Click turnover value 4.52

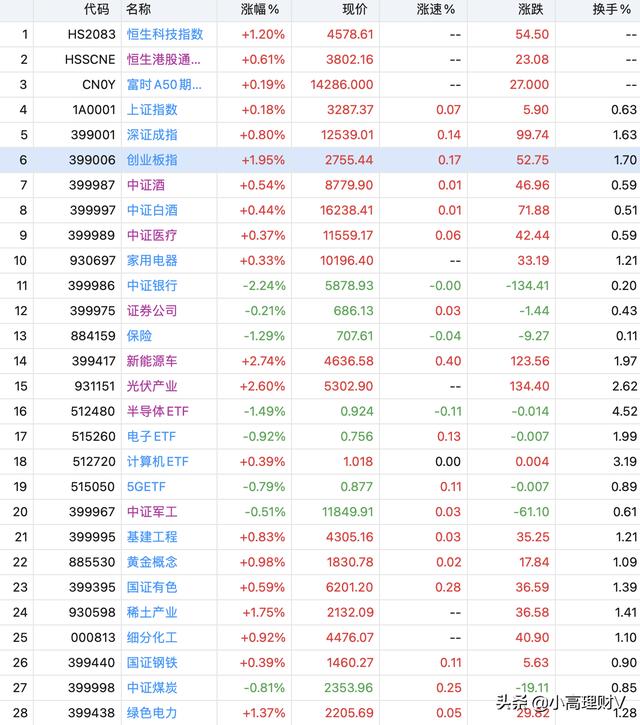(x=624, y=411)
